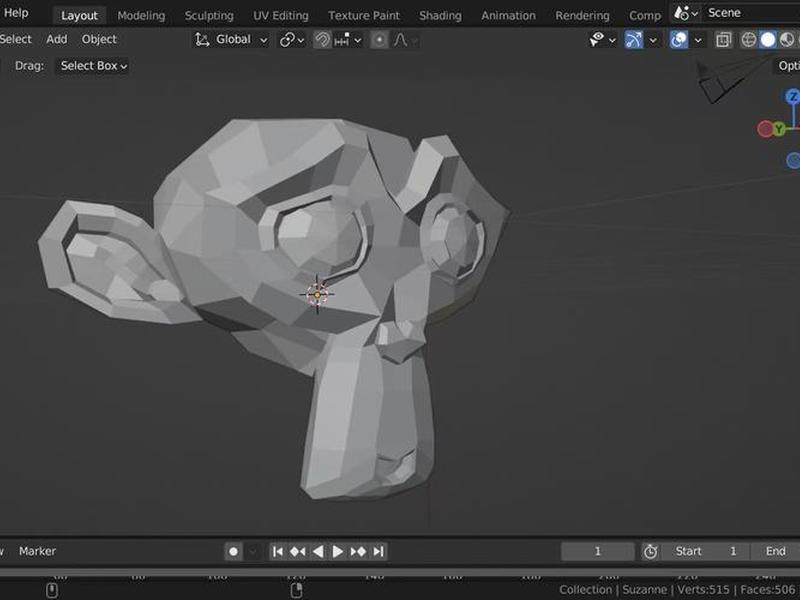Screen dimensions: 800x600
Task: Click the End frame field
Action: click(x=776, y=552)
